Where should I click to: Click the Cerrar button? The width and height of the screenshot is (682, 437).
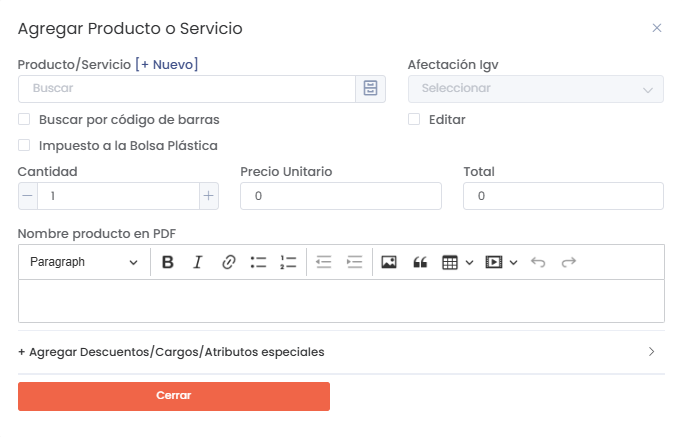[x=174, y=396]
